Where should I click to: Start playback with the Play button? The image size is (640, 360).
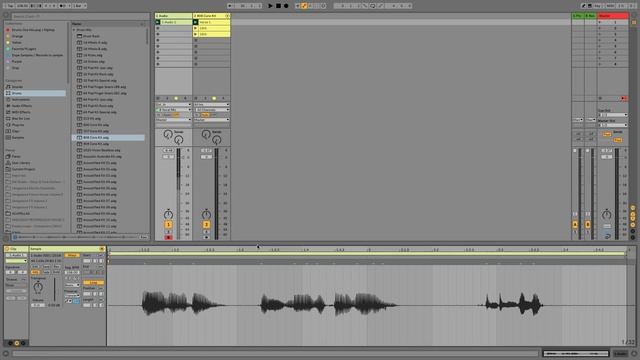[271, 6]
